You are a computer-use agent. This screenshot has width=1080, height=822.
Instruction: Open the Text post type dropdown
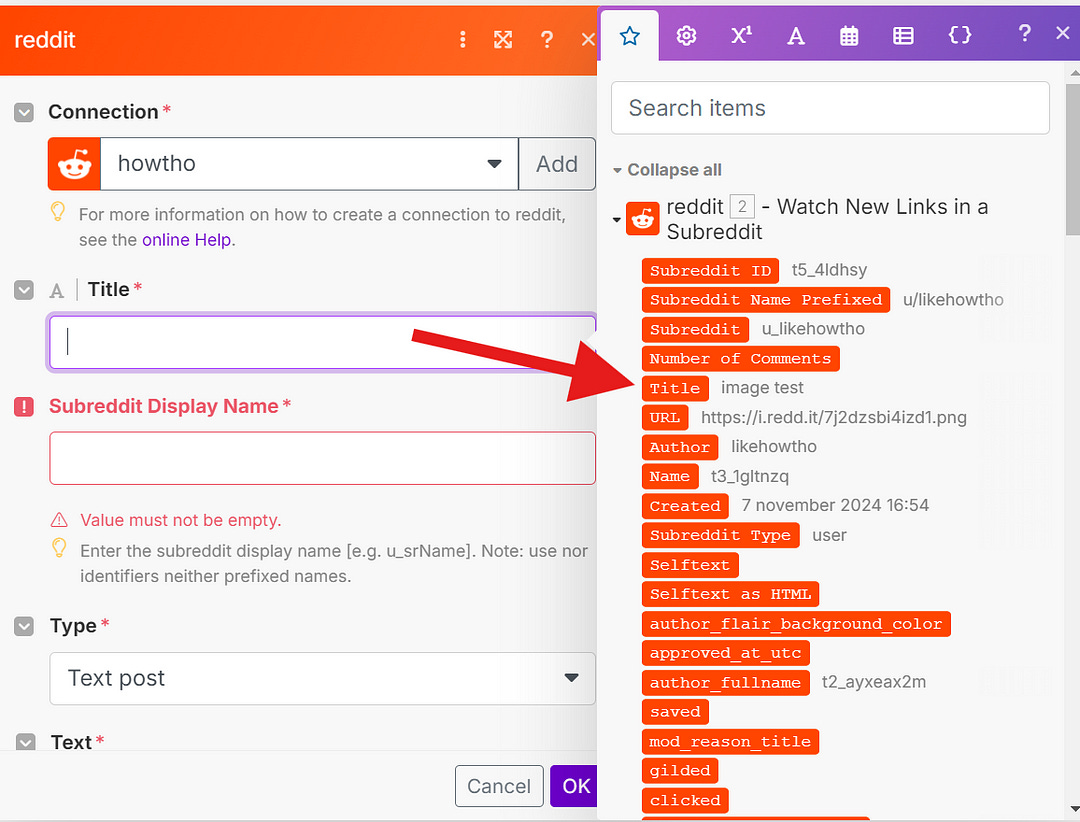[x=322, y=679]
